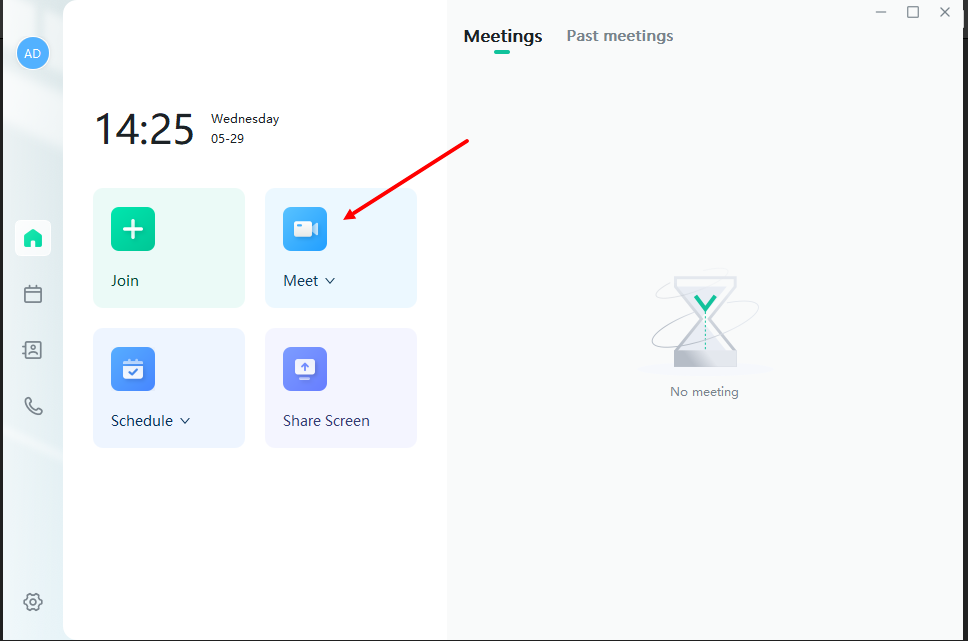Click the 14:25 clock display
Viewport: 968px width, 641px height.
pyautogui.click(x=144, y=129)
